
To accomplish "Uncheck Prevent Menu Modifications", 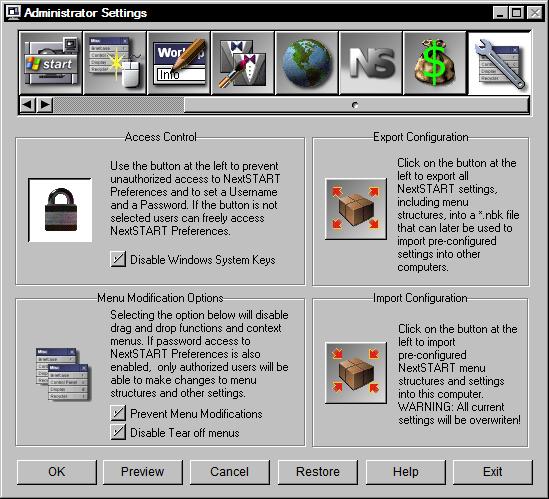I will coord(118,413).
